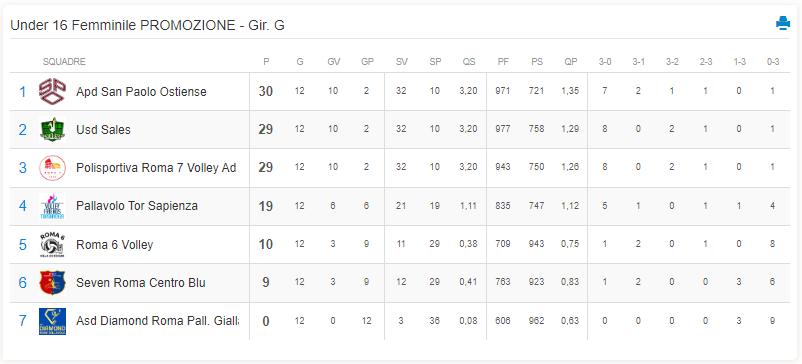The height and width of the screenshot is (364, 802).
Task: Open team Apd San Paolo Ostiense
Action: [x=141, y=92]
